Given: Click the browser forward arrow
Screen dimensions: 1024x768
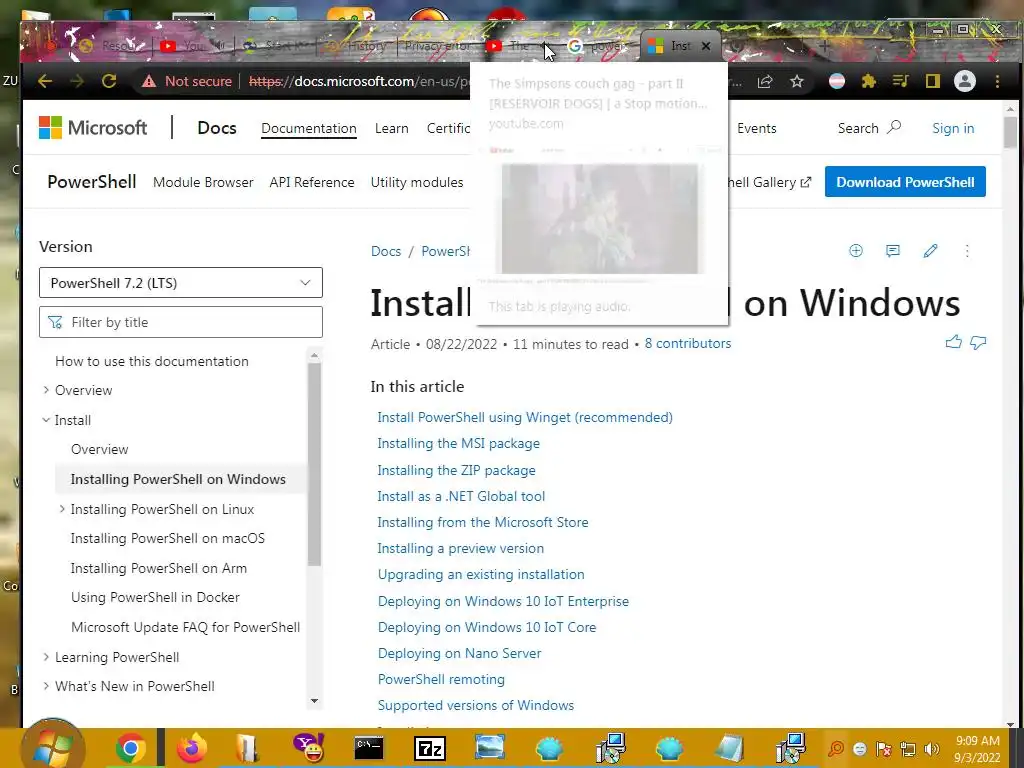Looking at the screenshot, I should [77, 81].
